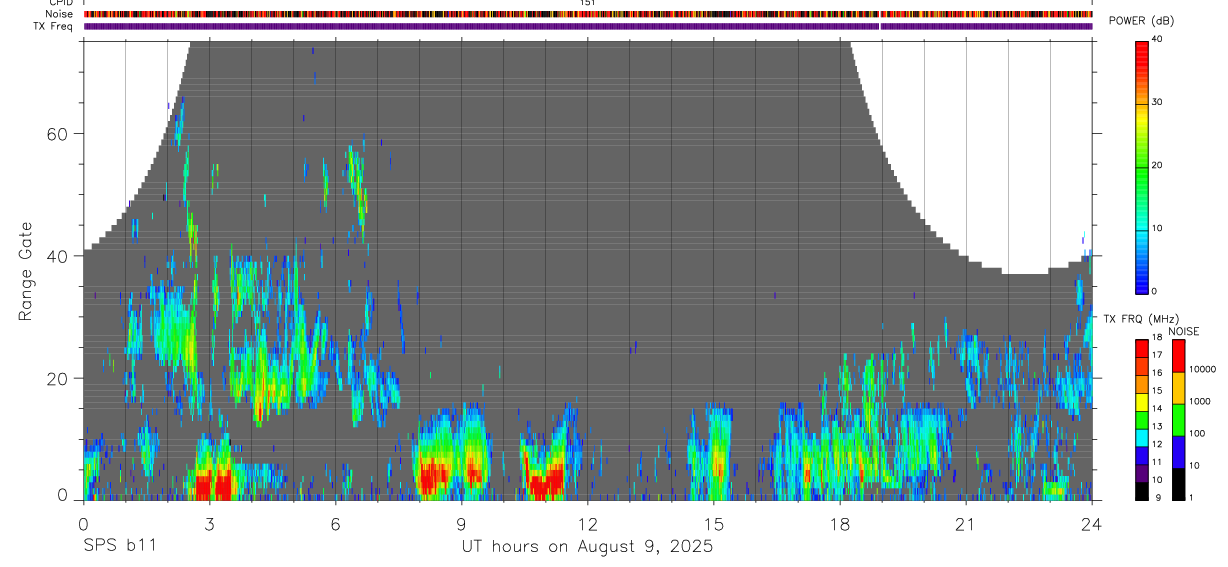Click the x-axis tick label 9
This screenshot has width=1228, height=567.
(461, 523)
